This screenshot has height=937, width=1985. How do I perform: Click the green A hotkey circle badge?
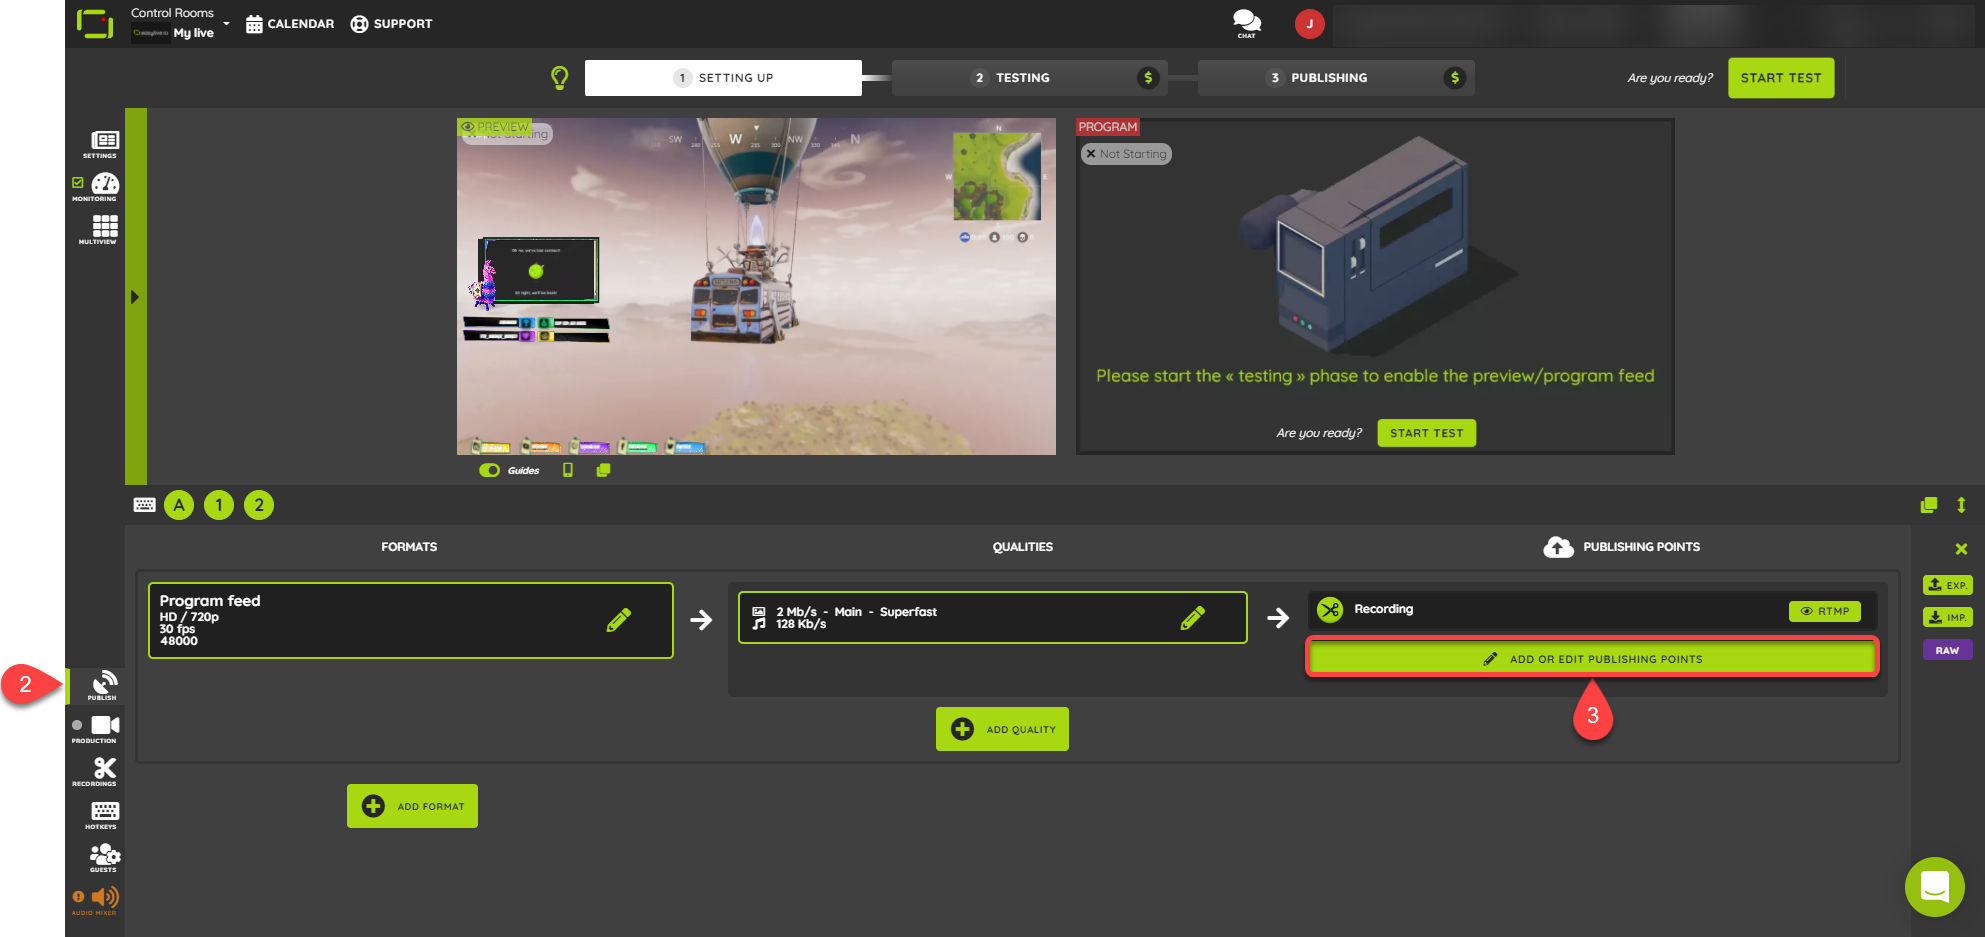point(179,505)
